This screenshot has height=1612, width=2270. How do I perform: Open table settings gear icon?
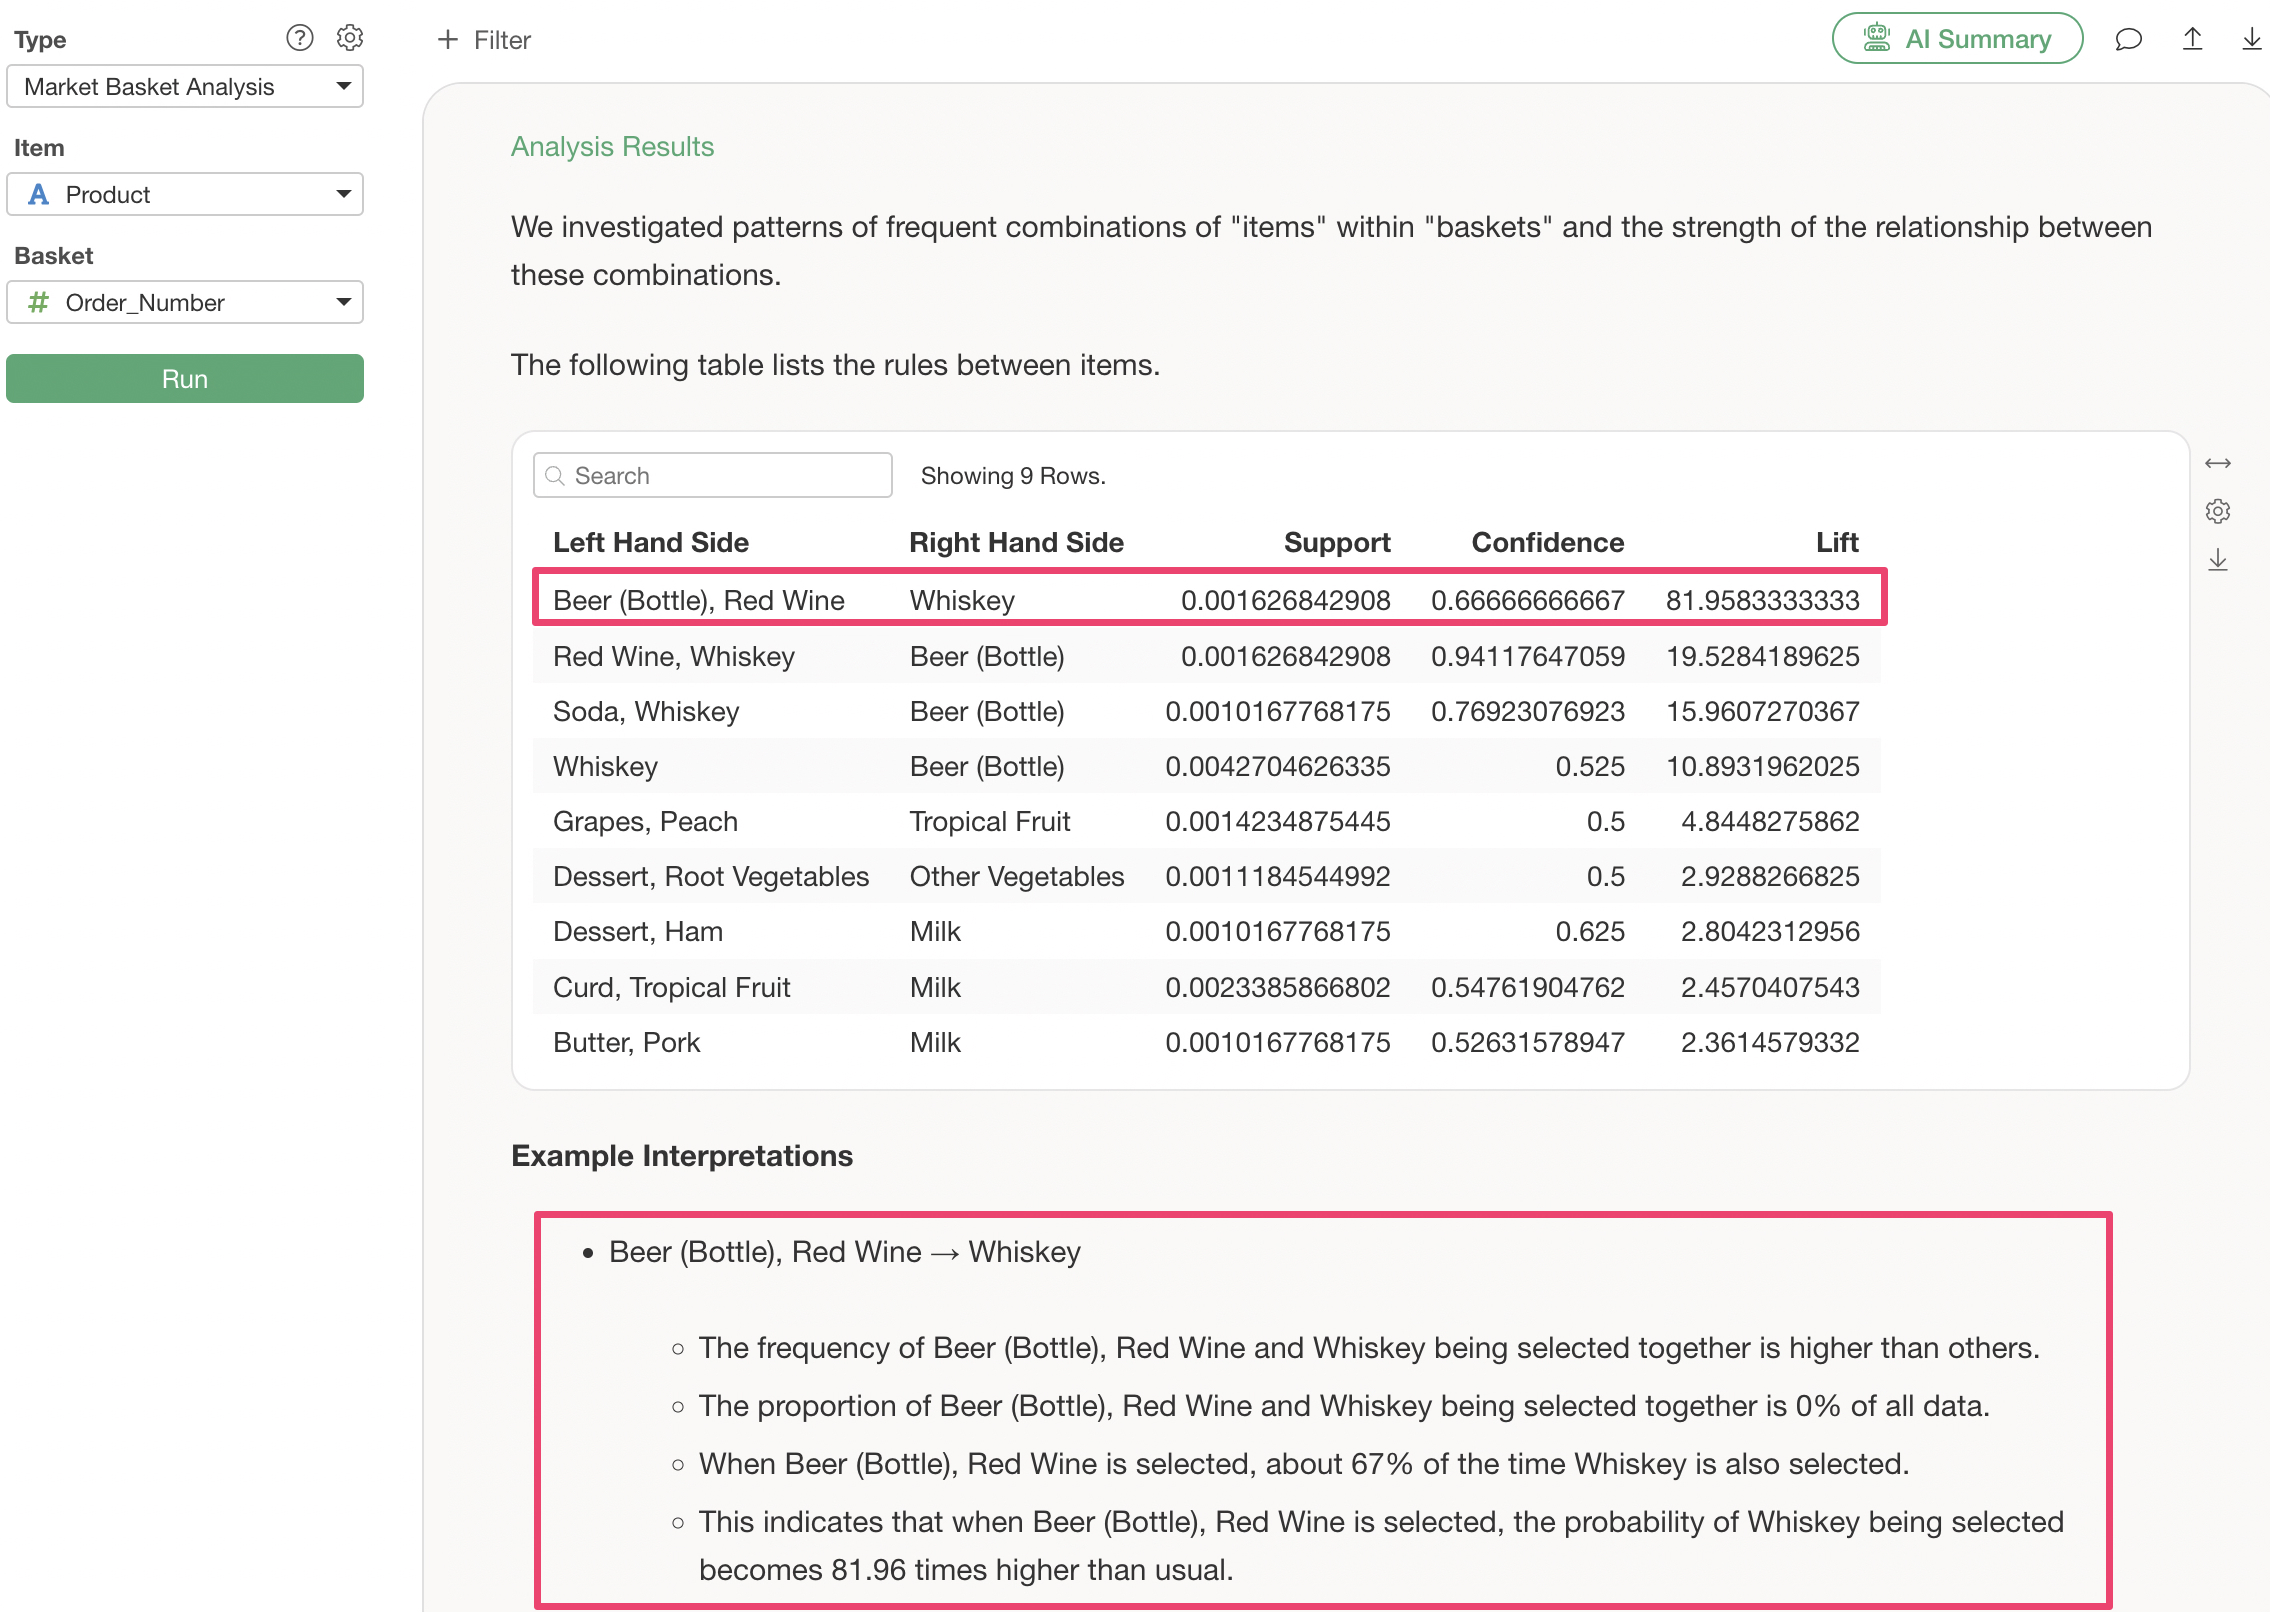point(2217,511)
